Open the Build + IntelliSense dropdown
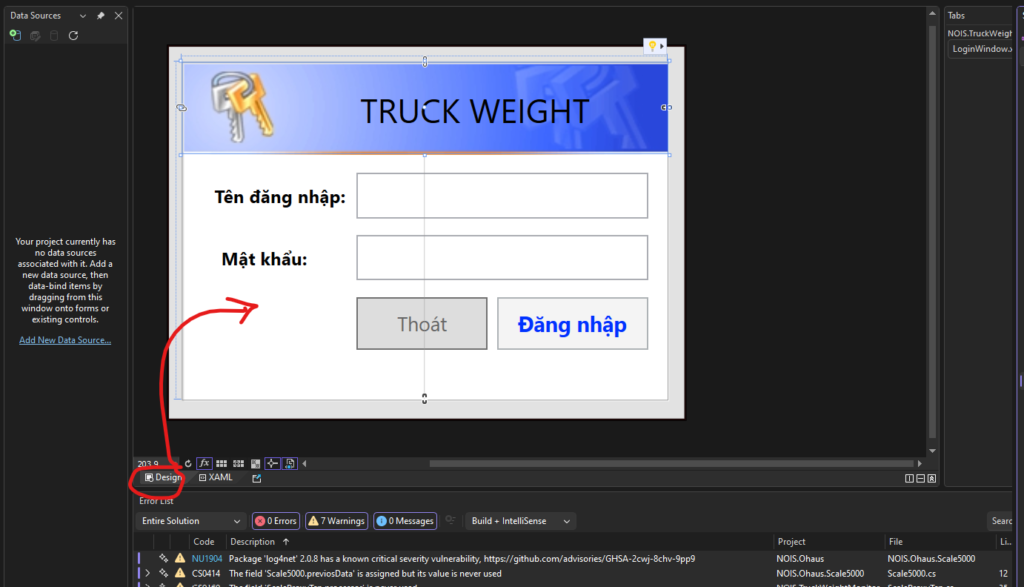 520,521
